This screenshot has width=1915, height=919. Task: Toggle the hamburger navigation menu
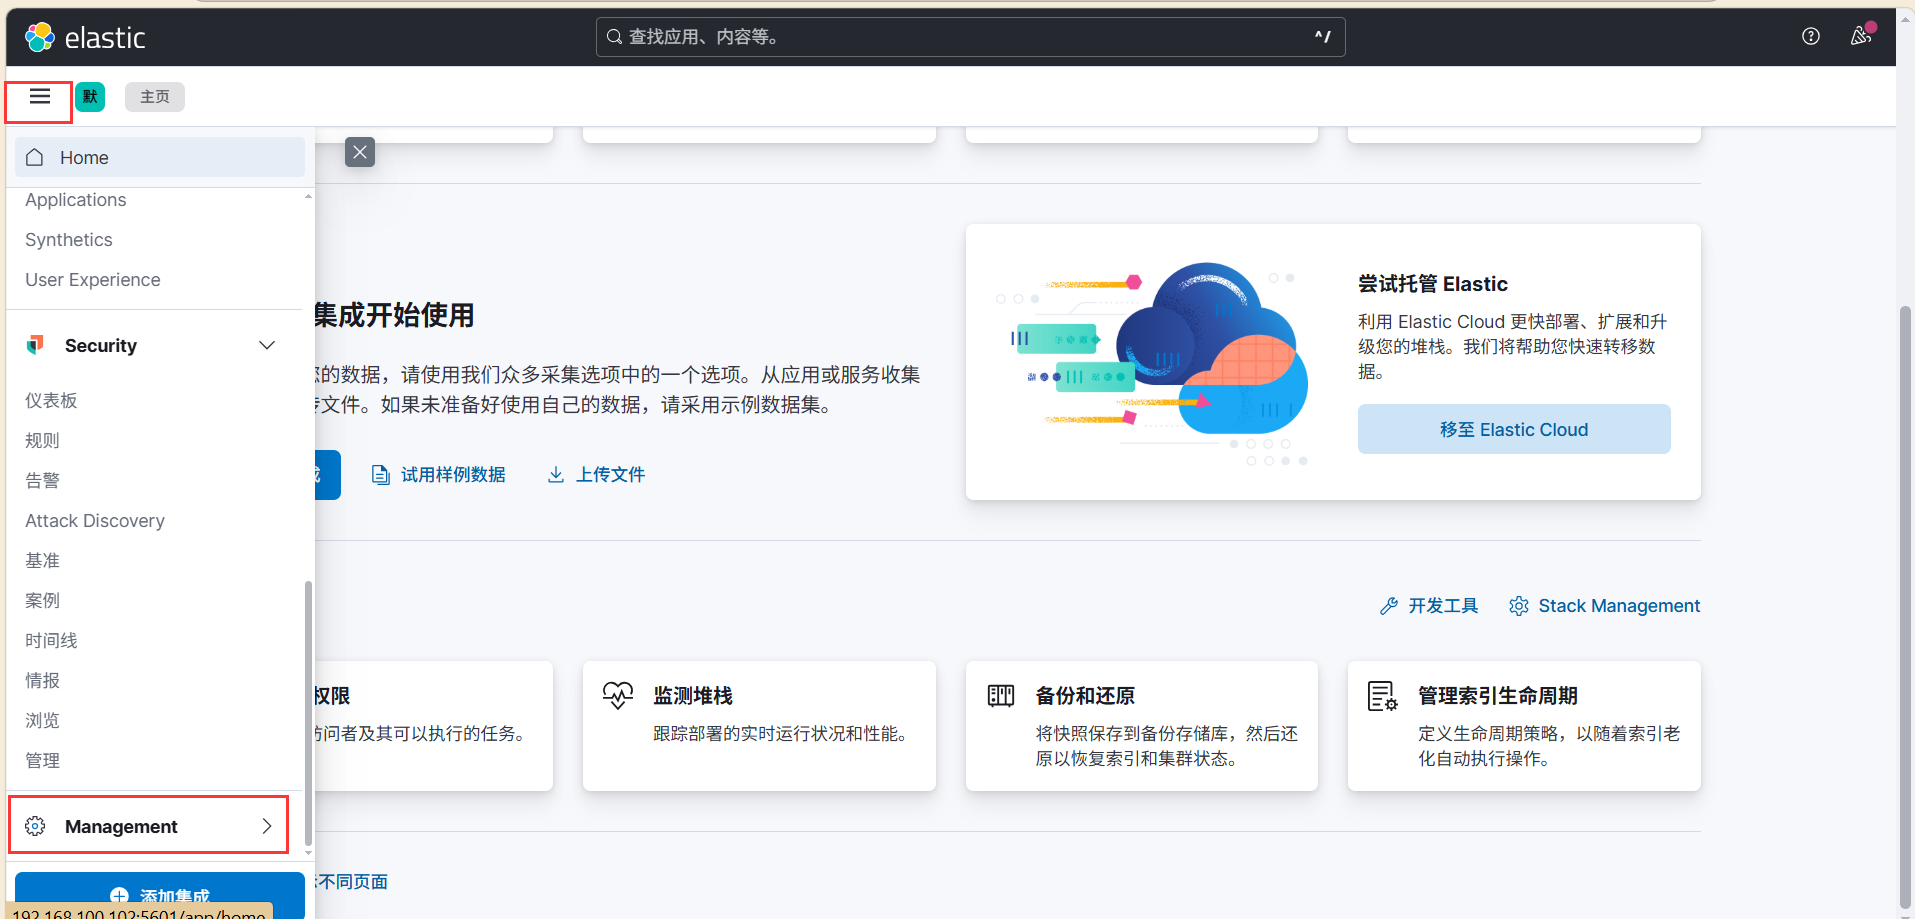[40, 96]
